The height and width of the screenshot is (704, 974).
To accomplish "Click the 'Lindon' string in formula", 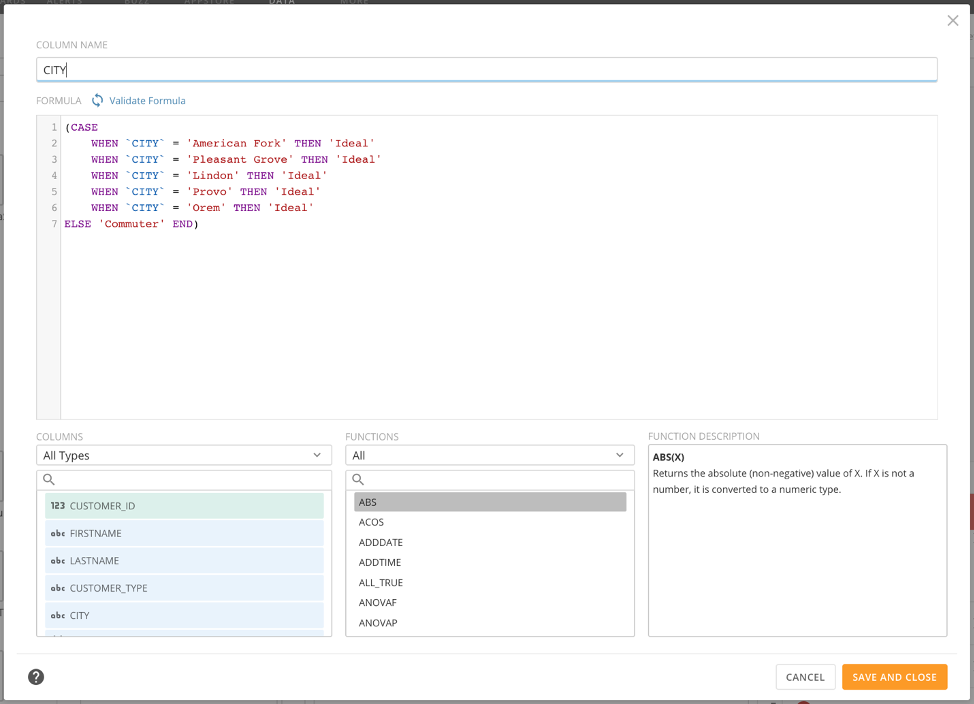I will (x=213, y=176).
